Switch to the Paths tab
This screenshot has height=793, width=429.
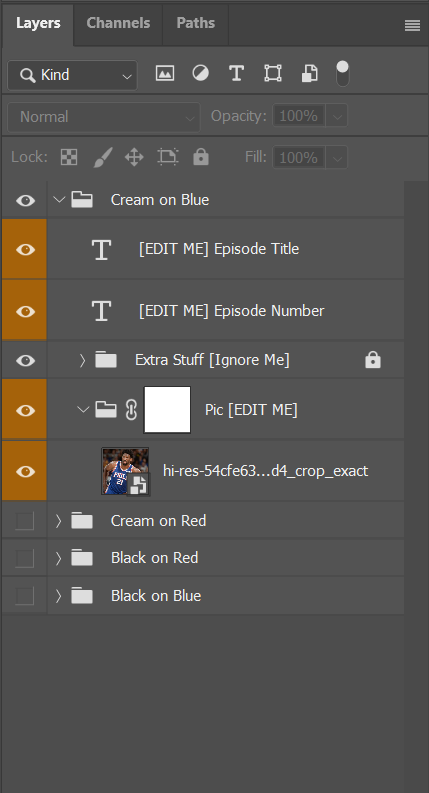pyautogui.click(x=196, y=23)
